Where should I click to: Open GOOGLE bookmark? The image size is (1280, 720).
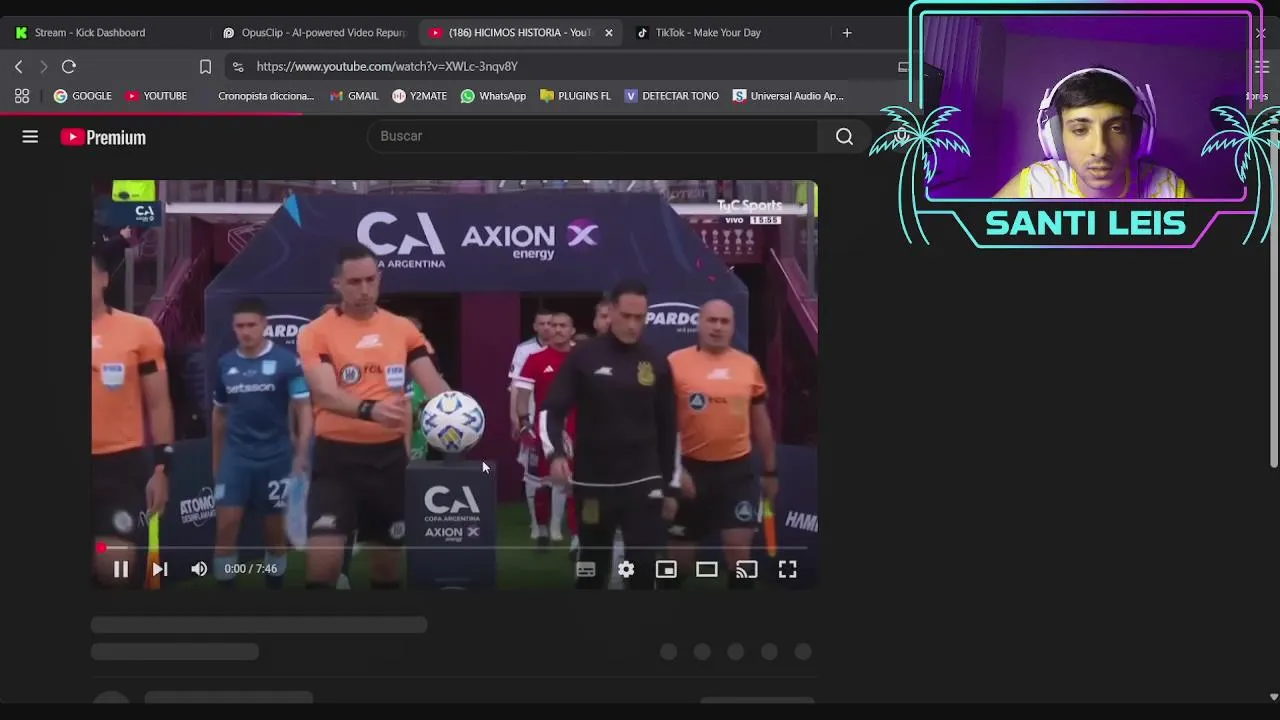[82, 96]
